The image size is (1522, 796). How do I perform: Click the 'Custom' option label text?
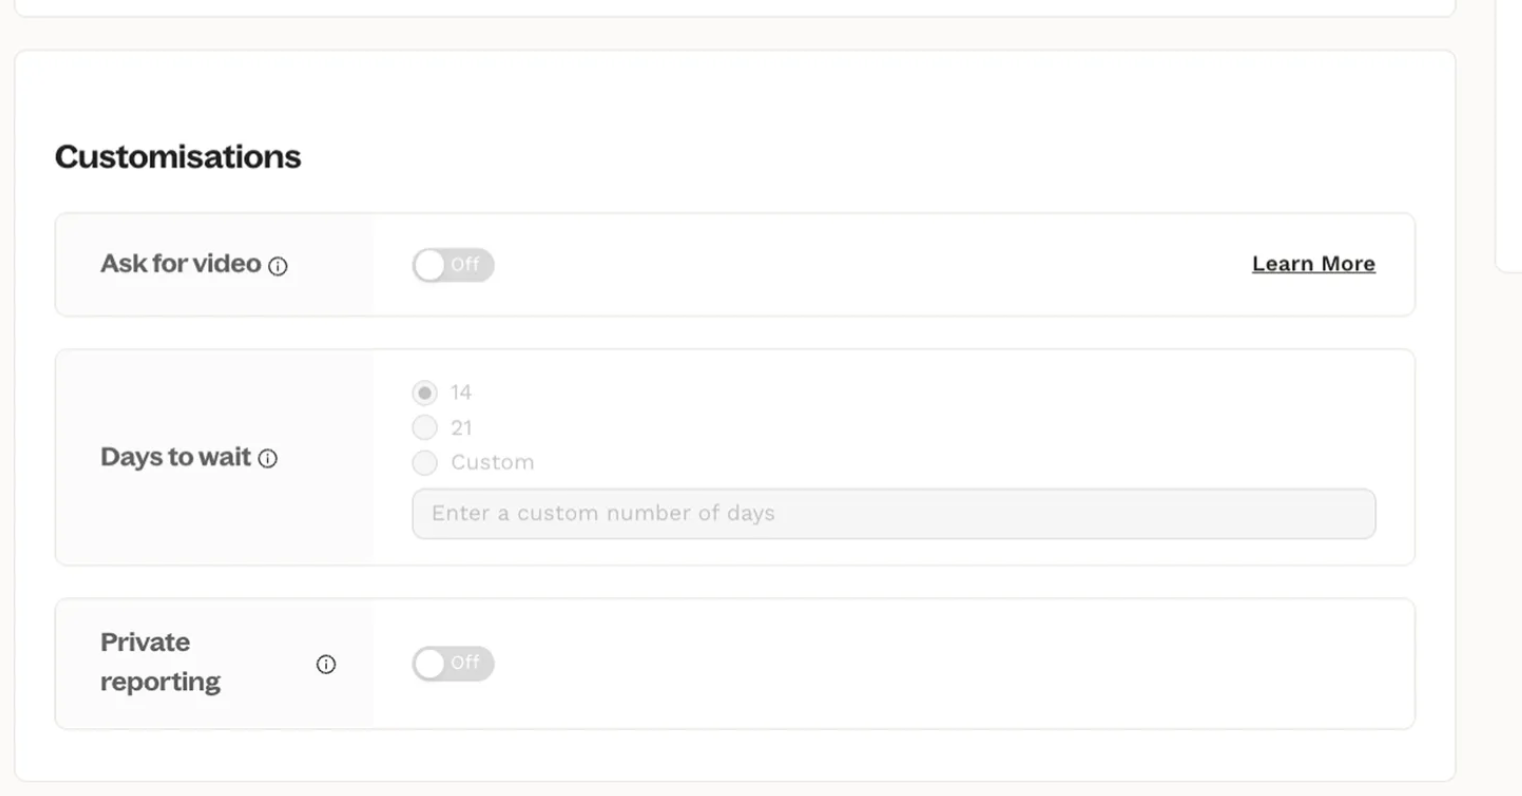492,462
